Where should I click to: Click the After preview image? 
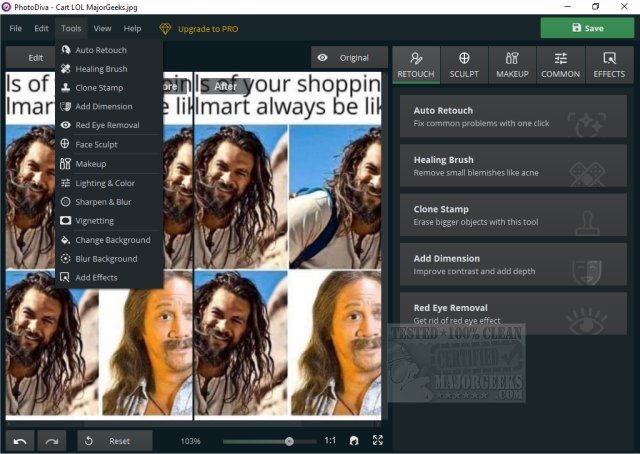tap(288, 246)
